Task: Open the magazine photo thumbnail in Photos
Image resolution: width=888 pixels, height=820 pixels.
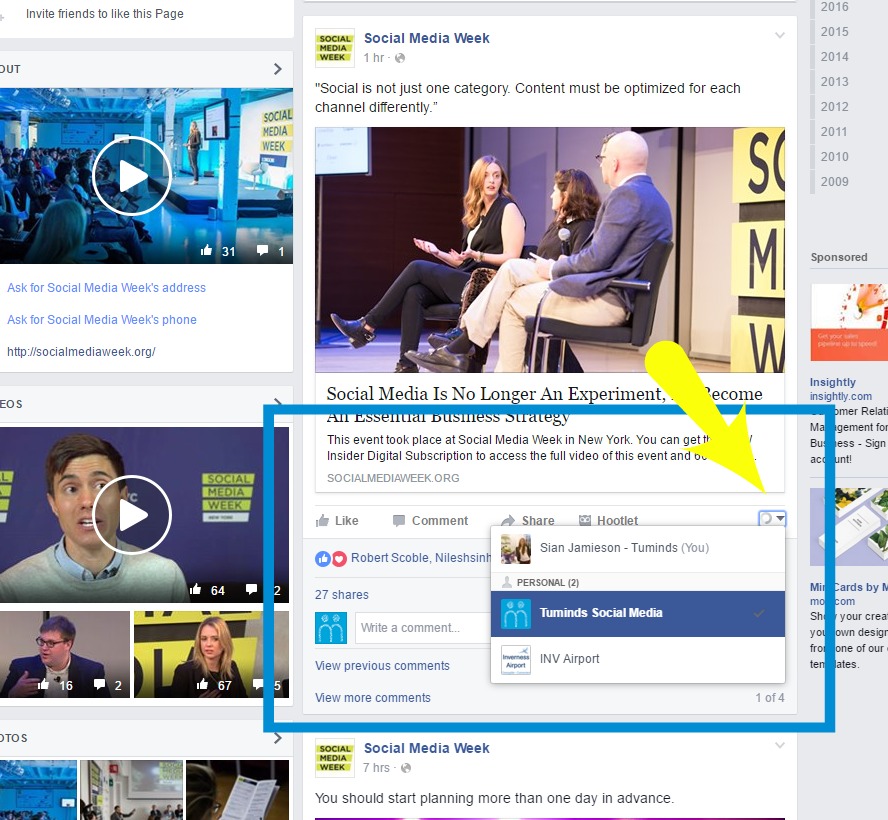Action: tap(237, 790)
